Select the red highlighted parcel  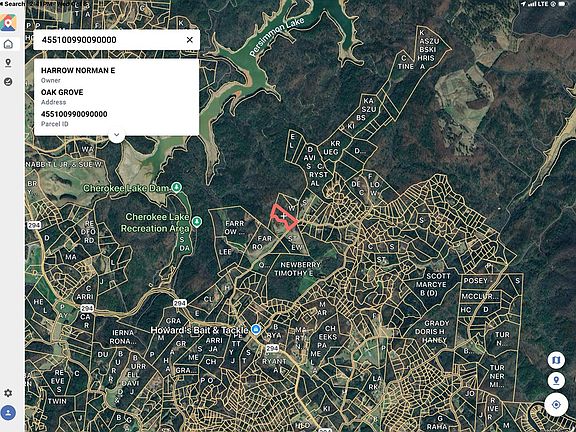point(284,217)
